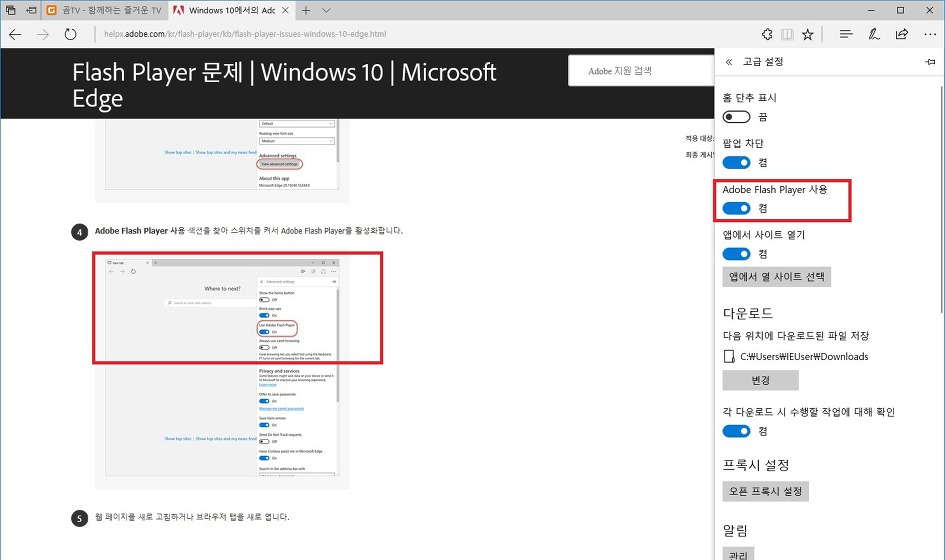This screenshot has height=560, width=945.
Task: Click the 고급 설정 panel title
Action: point(763,62)
